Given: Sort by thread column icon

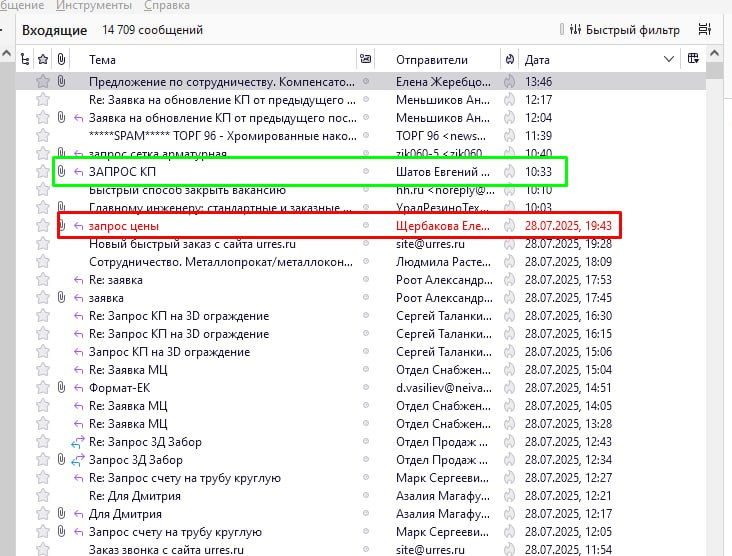Looking at the screenshot, I should coord(25,59).
